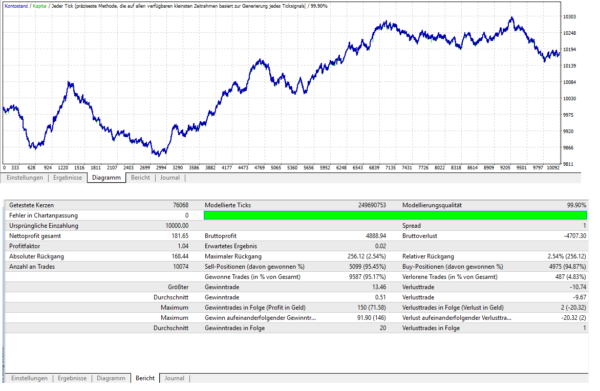Open Journal tab in the report panel
This screenshot has height=391, width=600.
174,378
